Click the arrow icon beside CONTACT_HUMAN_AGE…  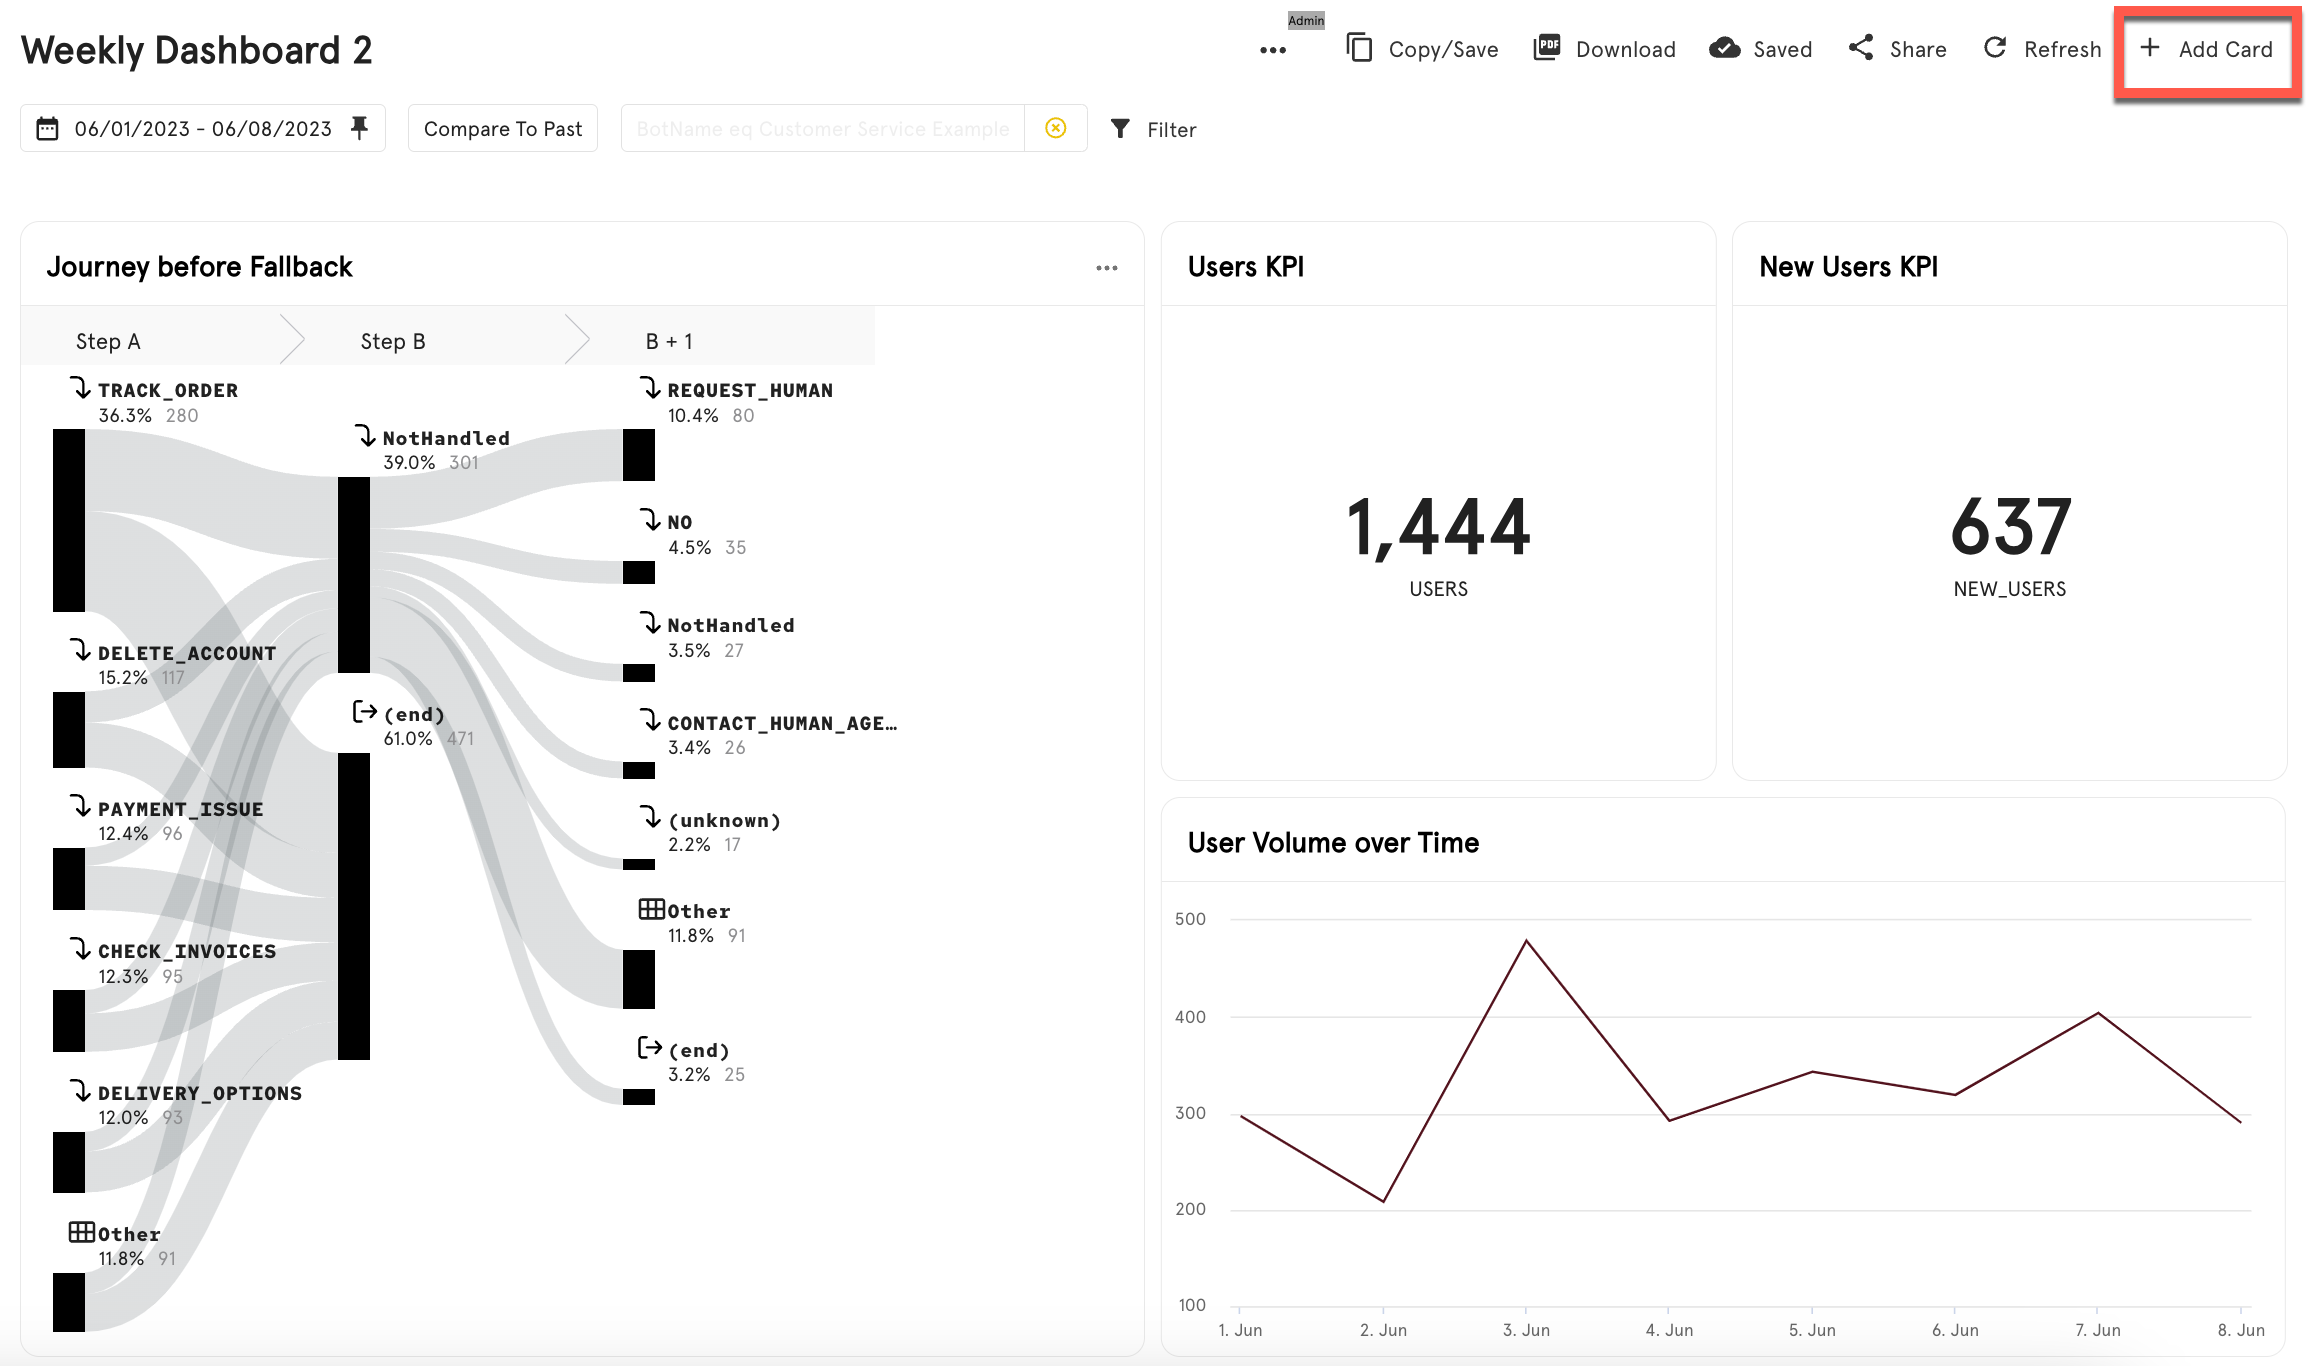click(652, 721)
